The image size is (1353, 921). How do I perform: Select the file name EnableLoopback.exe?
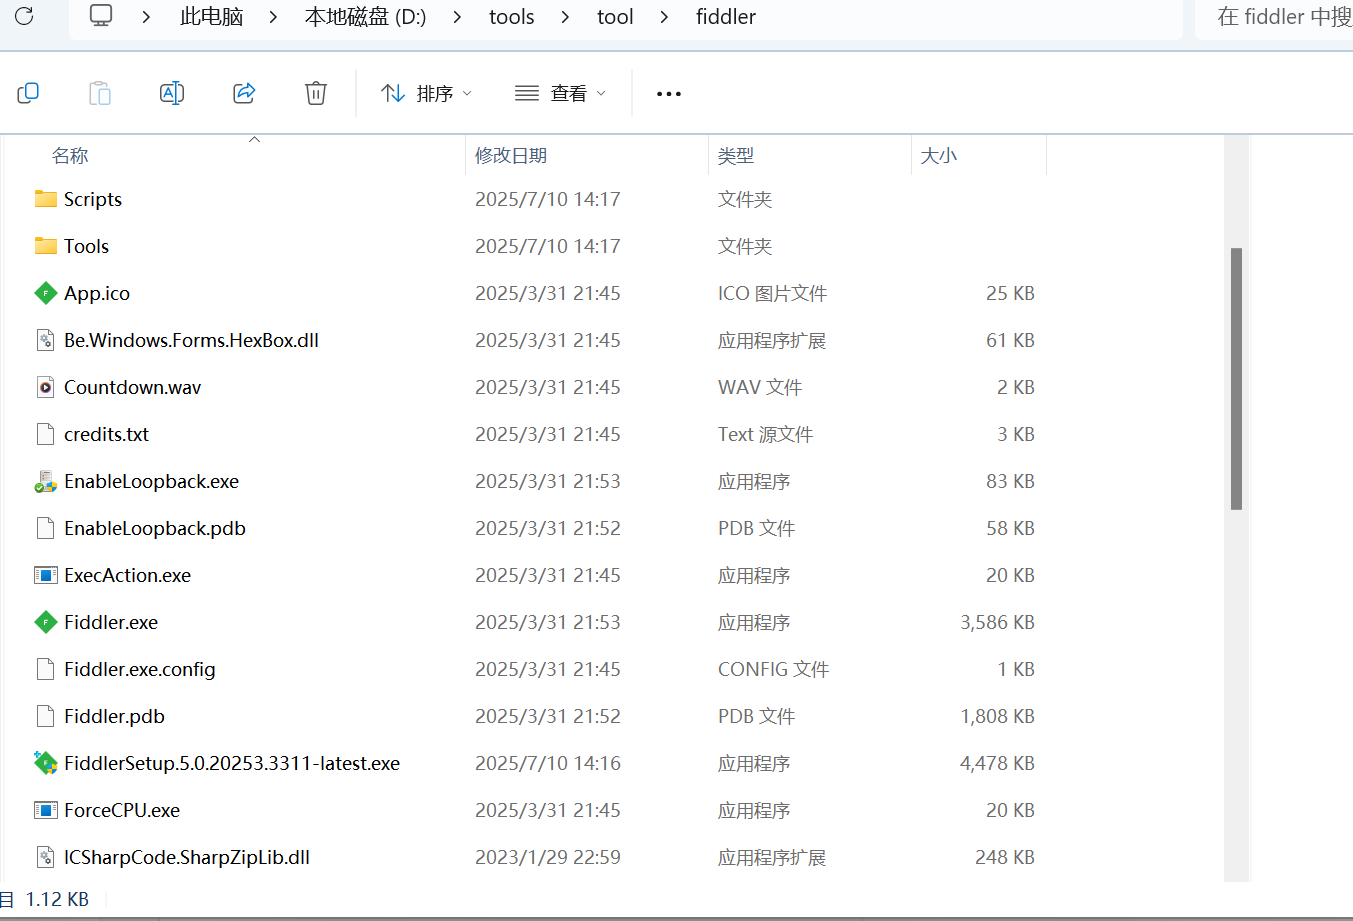coord(151,481)
